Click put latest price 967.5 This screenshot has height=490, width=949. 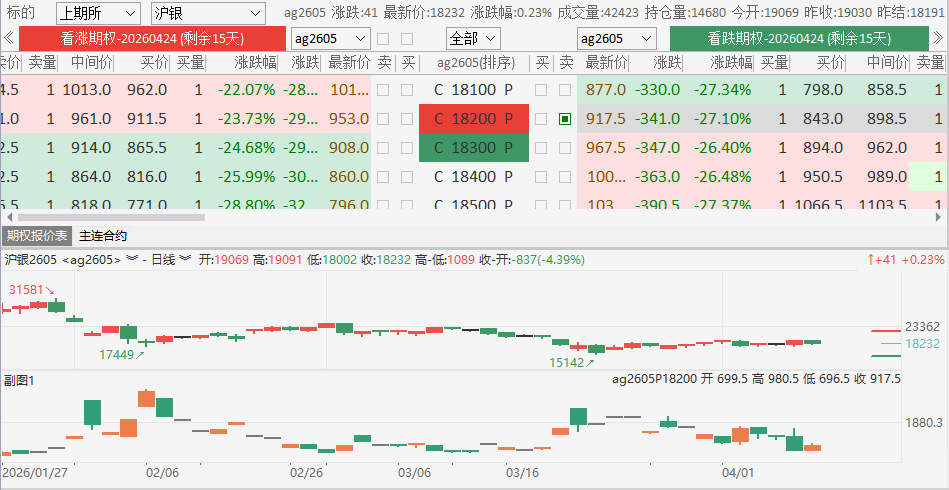(x=606, y=148)
